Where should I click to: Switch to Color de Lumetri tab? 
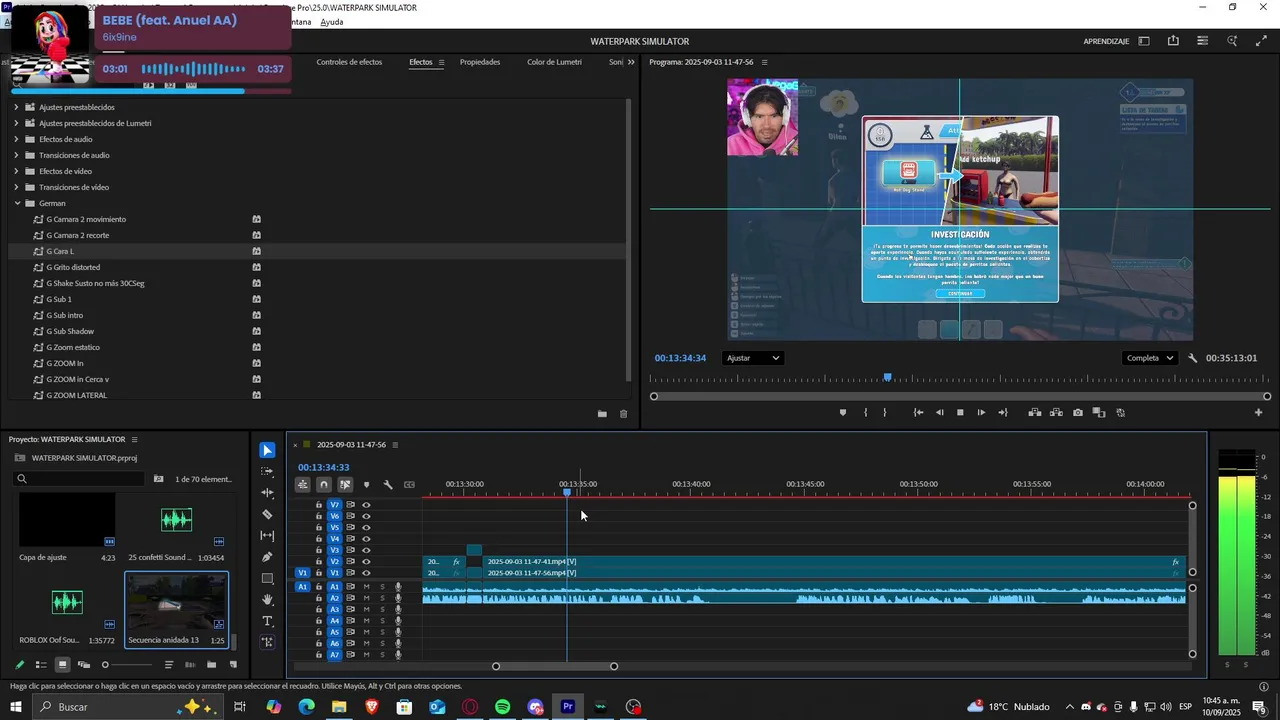pos(554,62)
